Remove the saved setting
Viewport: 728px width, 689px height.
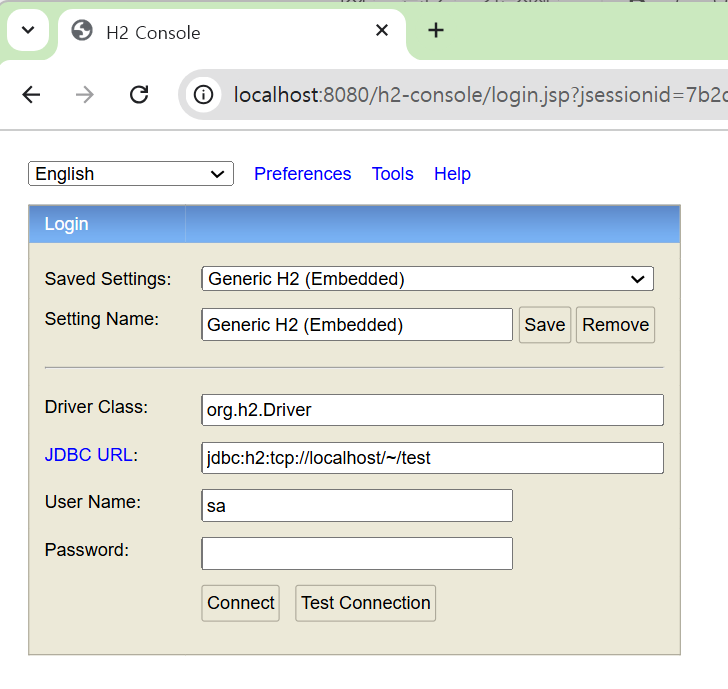point(615,325)
